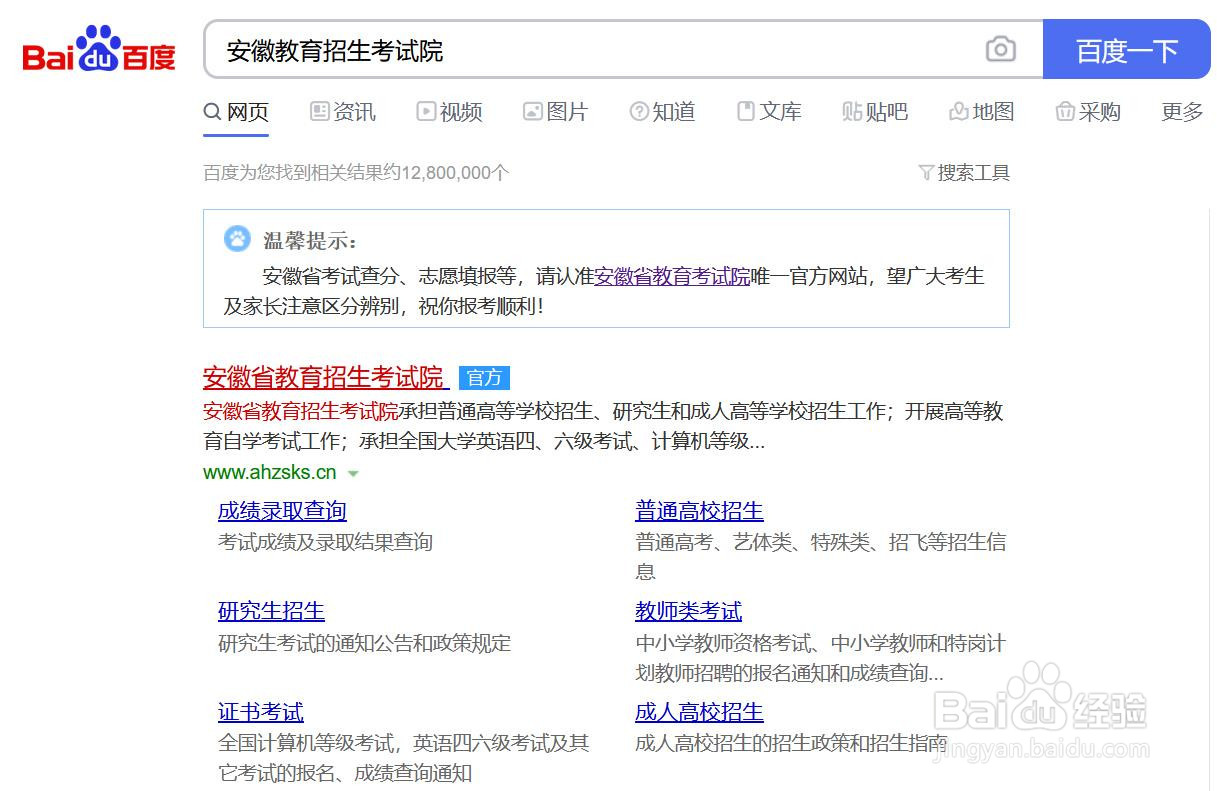Open the 普通高校招生 sublink
Viewport: 1217px width, 791px height.
[699, 511]
